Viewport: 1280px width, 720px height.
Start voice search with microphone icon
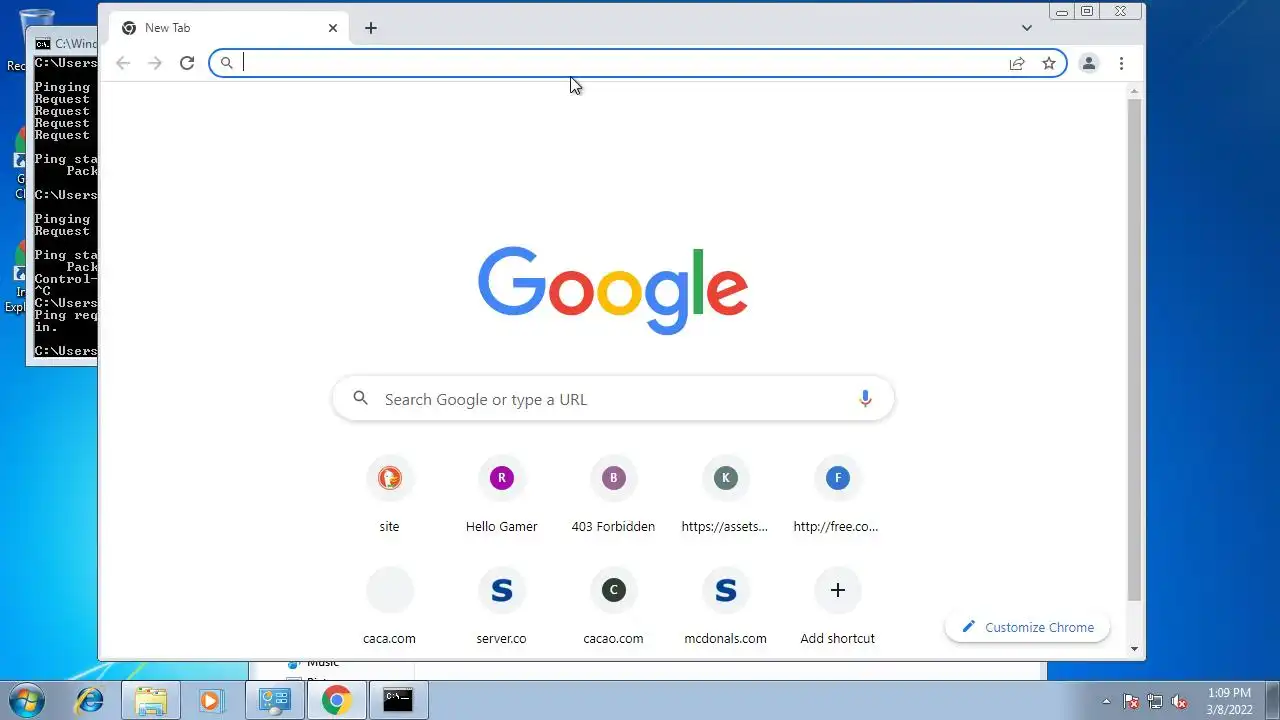tap(865, 399)
